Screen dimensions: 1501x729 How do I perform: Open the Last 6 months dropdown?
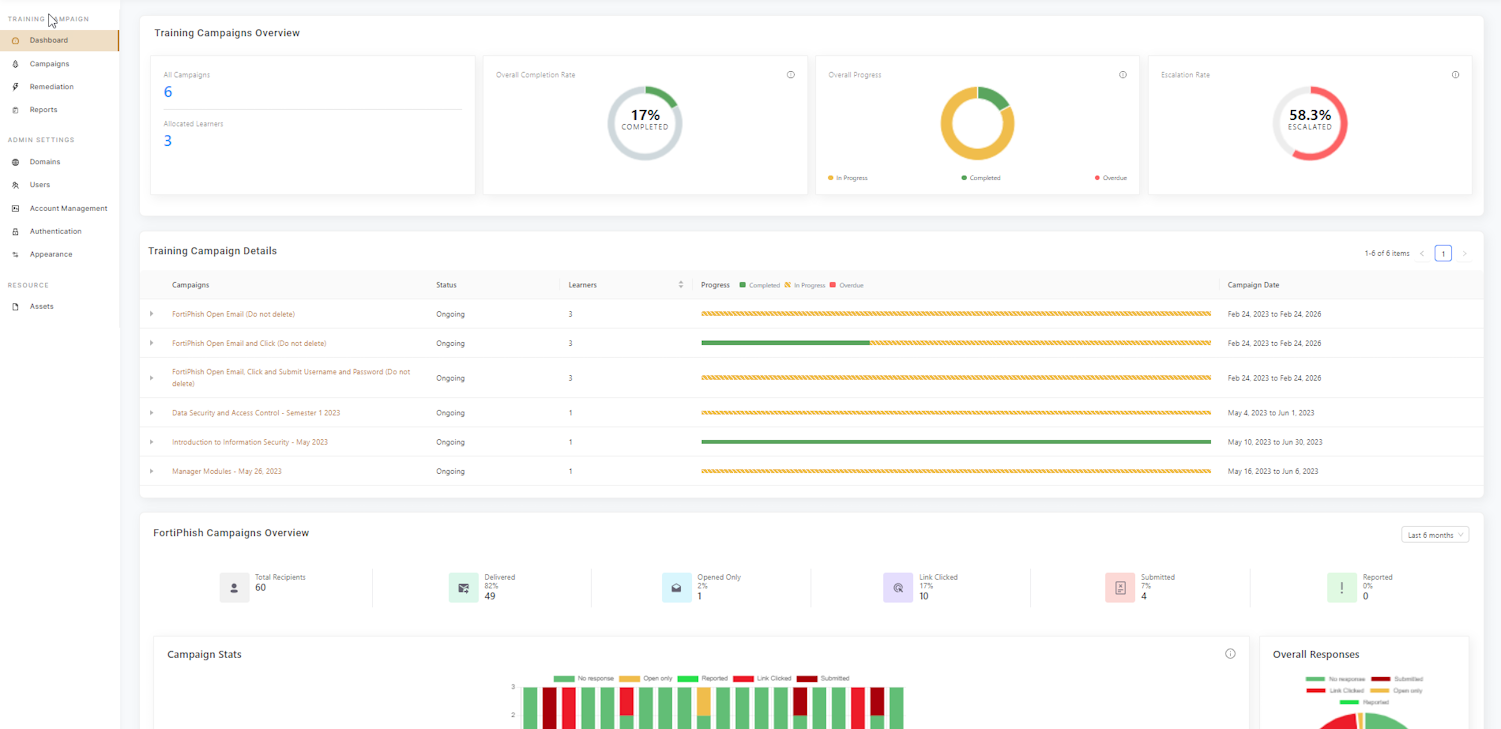pyautogui.click(x=1435, y=535)
